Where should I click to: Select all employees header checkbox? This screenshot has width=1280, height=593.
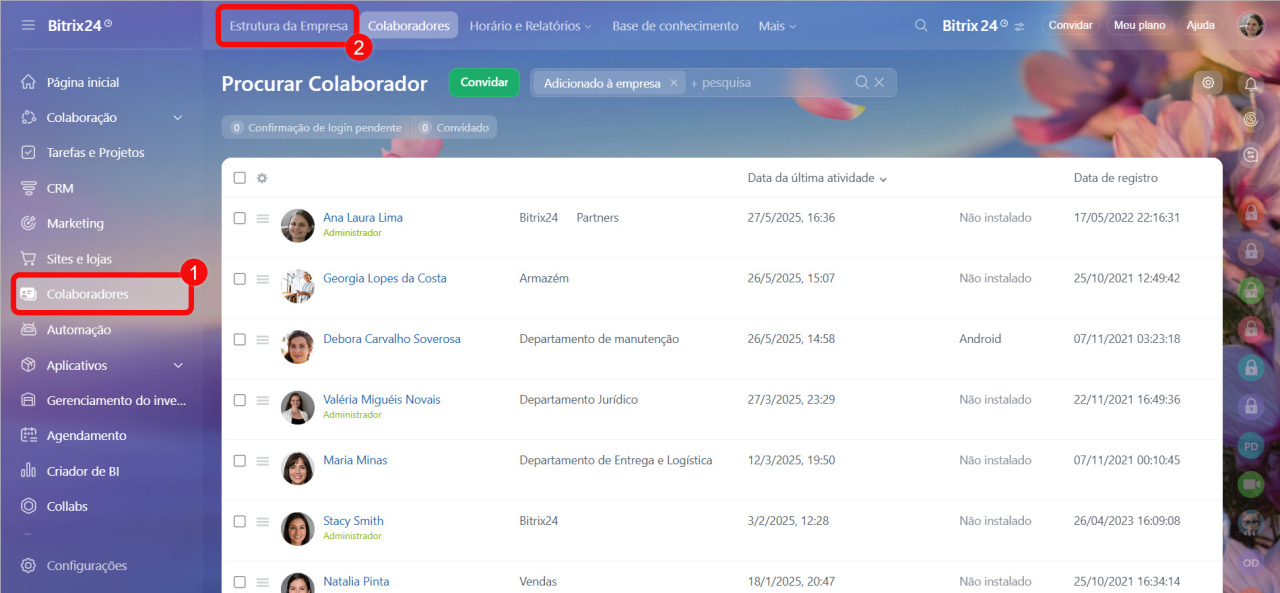[x=239, y=178]
